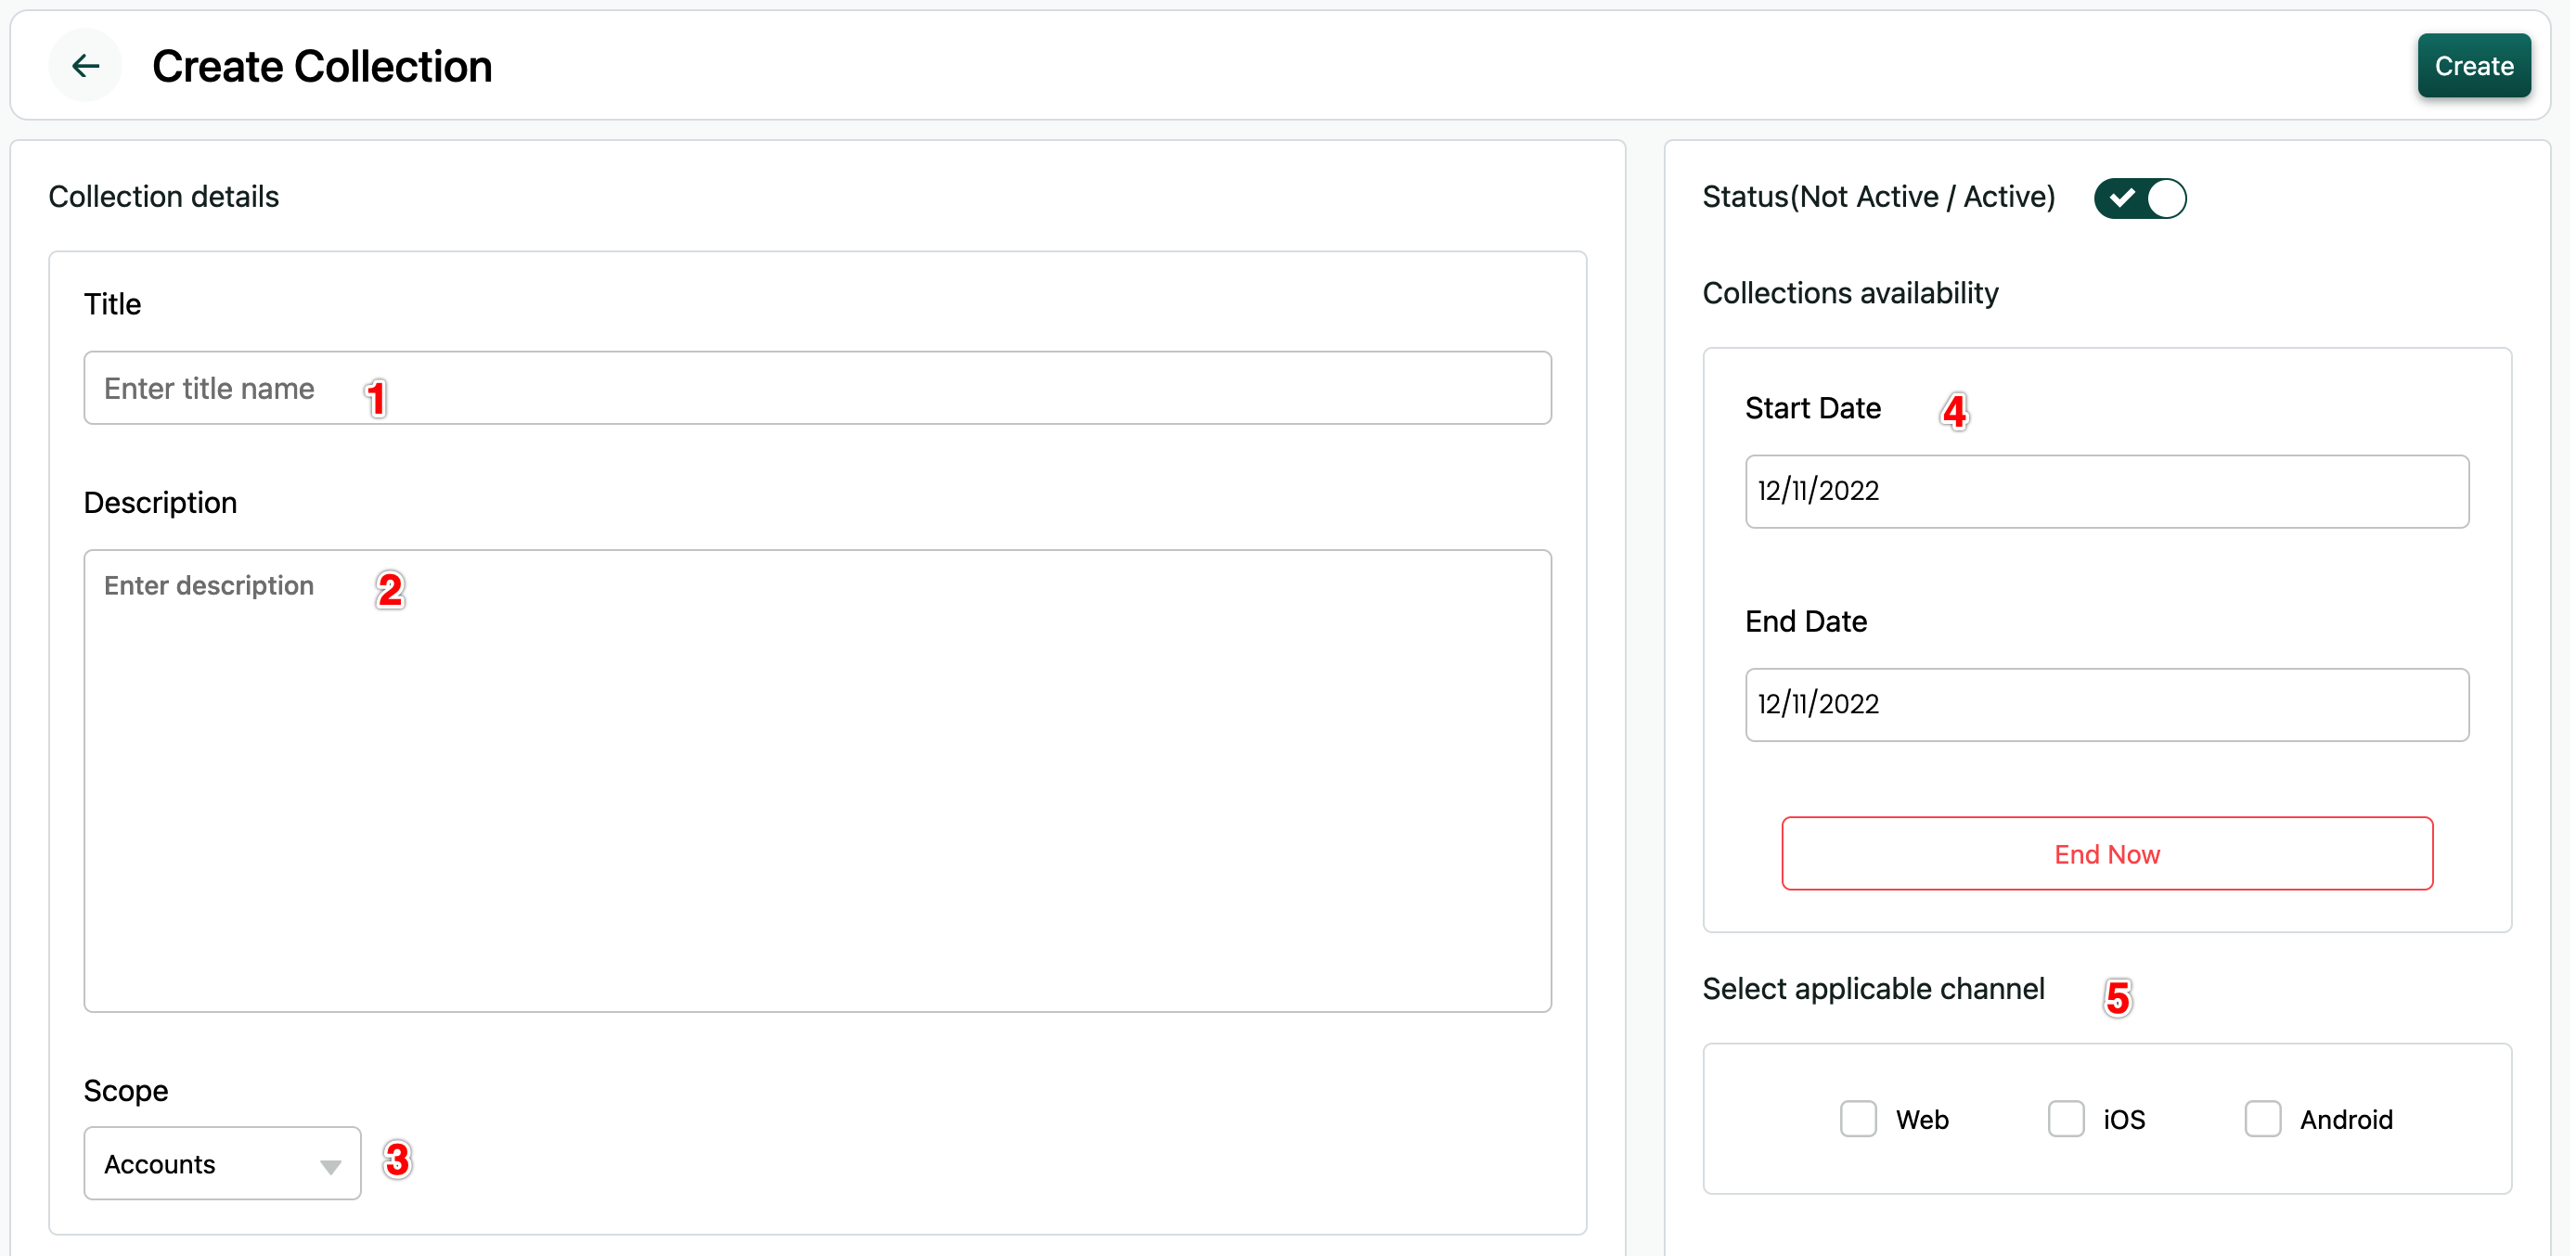Image resolution: width=2576 pixels, height=1256 pixels.
Task: Click the Scope dropdown arrow
Action: click(x=331, y=1166)
